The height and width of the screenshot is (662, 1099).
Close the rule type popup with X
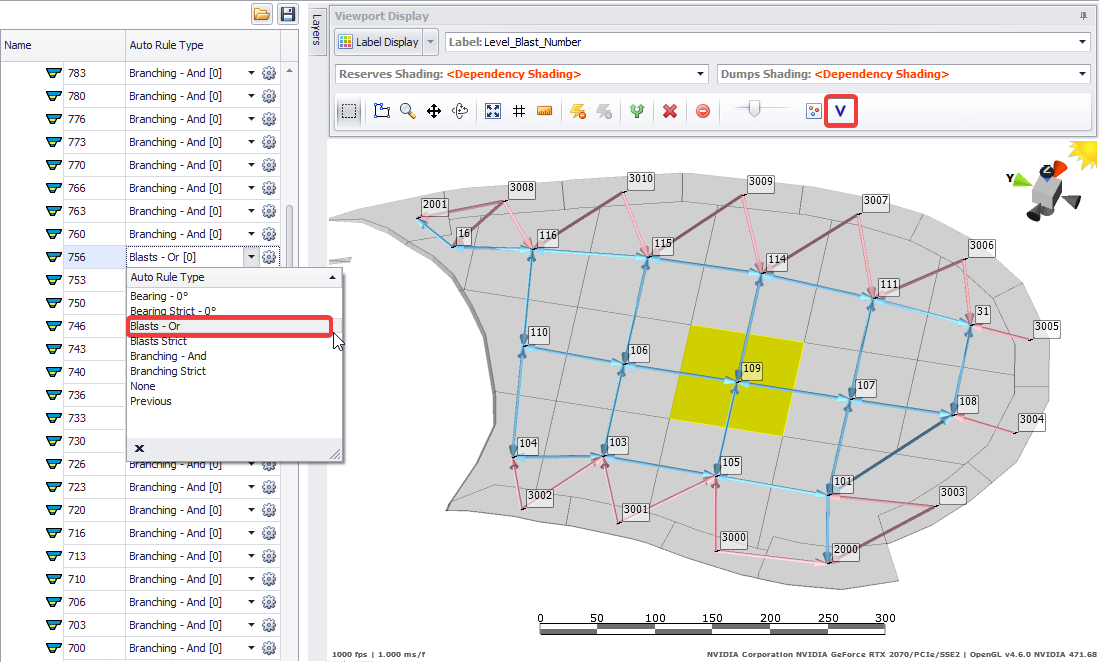(140, 449)
